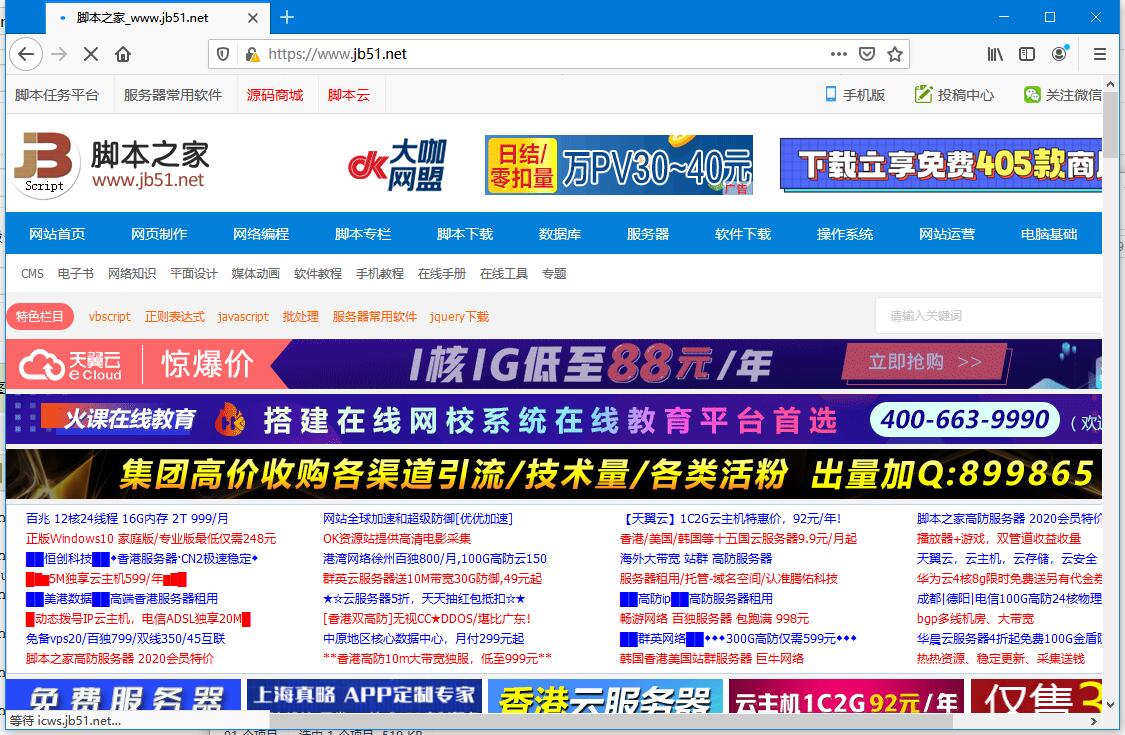Click the 日结零扣量 万PV ad banner

tap(618, 165)
